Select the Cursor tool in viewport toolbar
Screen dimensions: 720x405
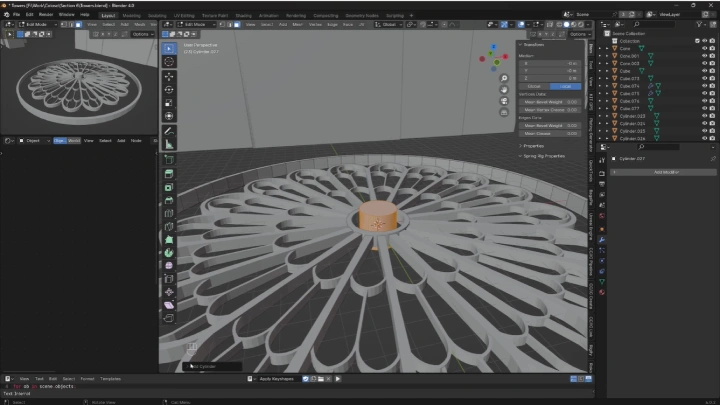pos(169,62)
